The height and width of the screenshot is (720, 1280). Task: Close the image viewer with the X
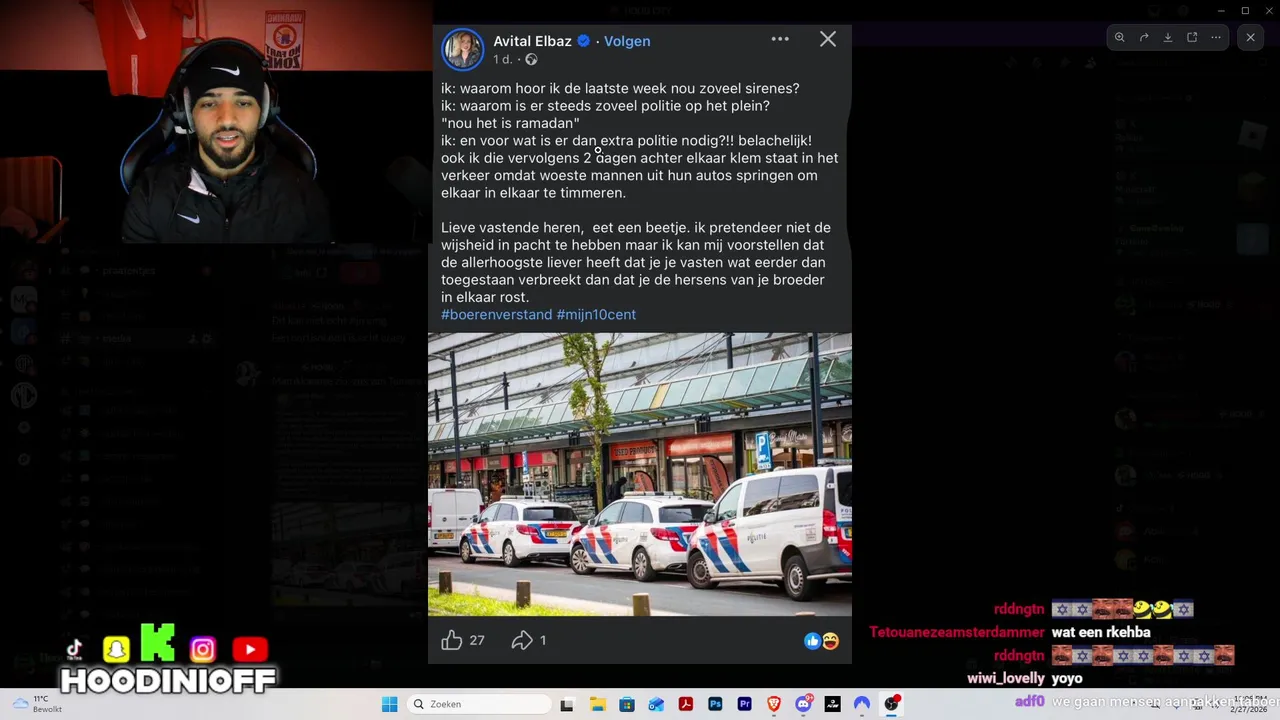point(1250,37)
